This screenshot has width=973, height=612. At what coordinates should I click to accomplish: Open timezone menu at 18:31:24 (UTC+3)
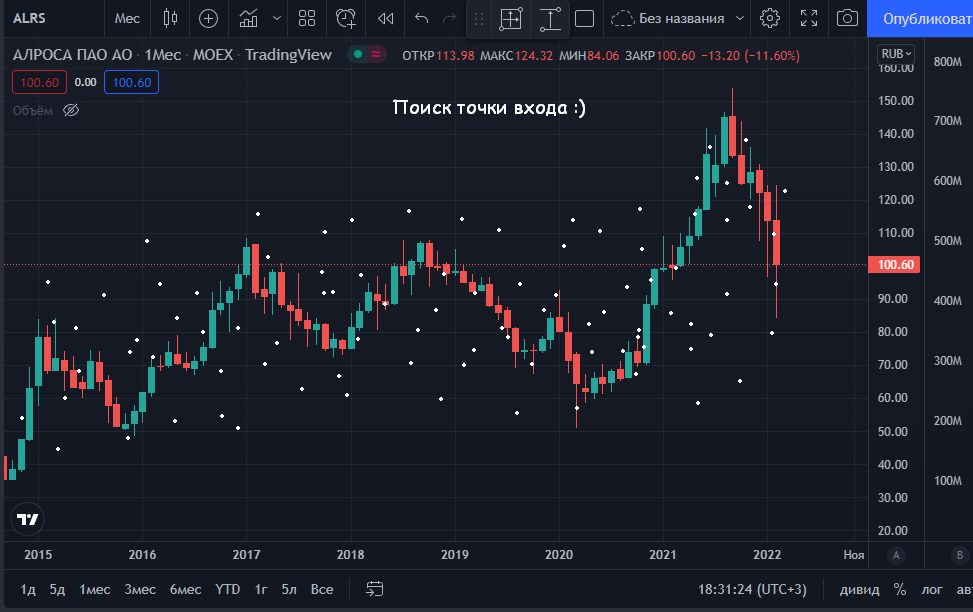click(752, 589)
